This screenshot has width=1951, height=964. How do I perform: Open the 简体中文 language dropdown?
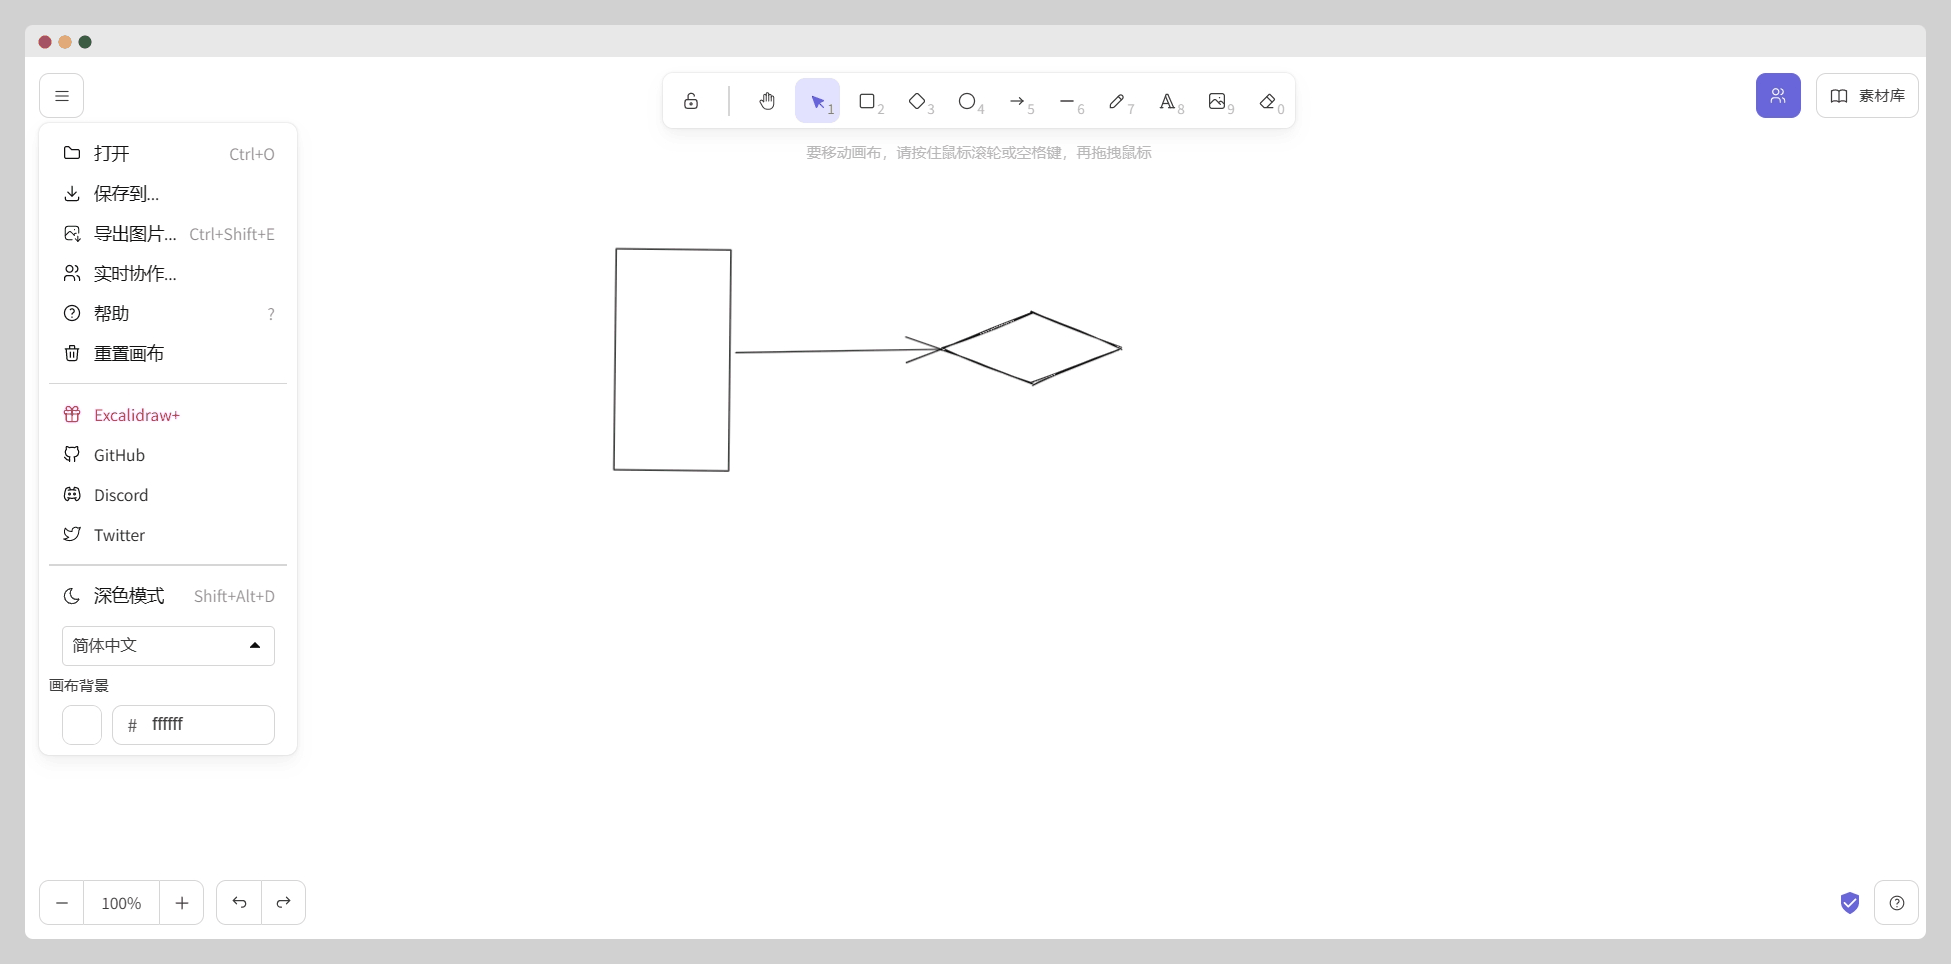tap(168, 646)
